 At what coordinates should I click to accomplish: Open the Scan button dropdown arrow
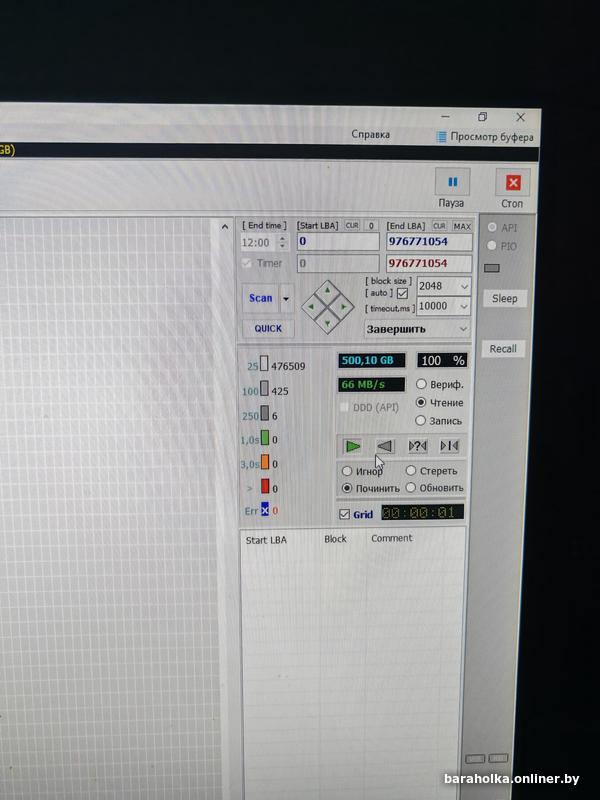(x=287, y=298)
